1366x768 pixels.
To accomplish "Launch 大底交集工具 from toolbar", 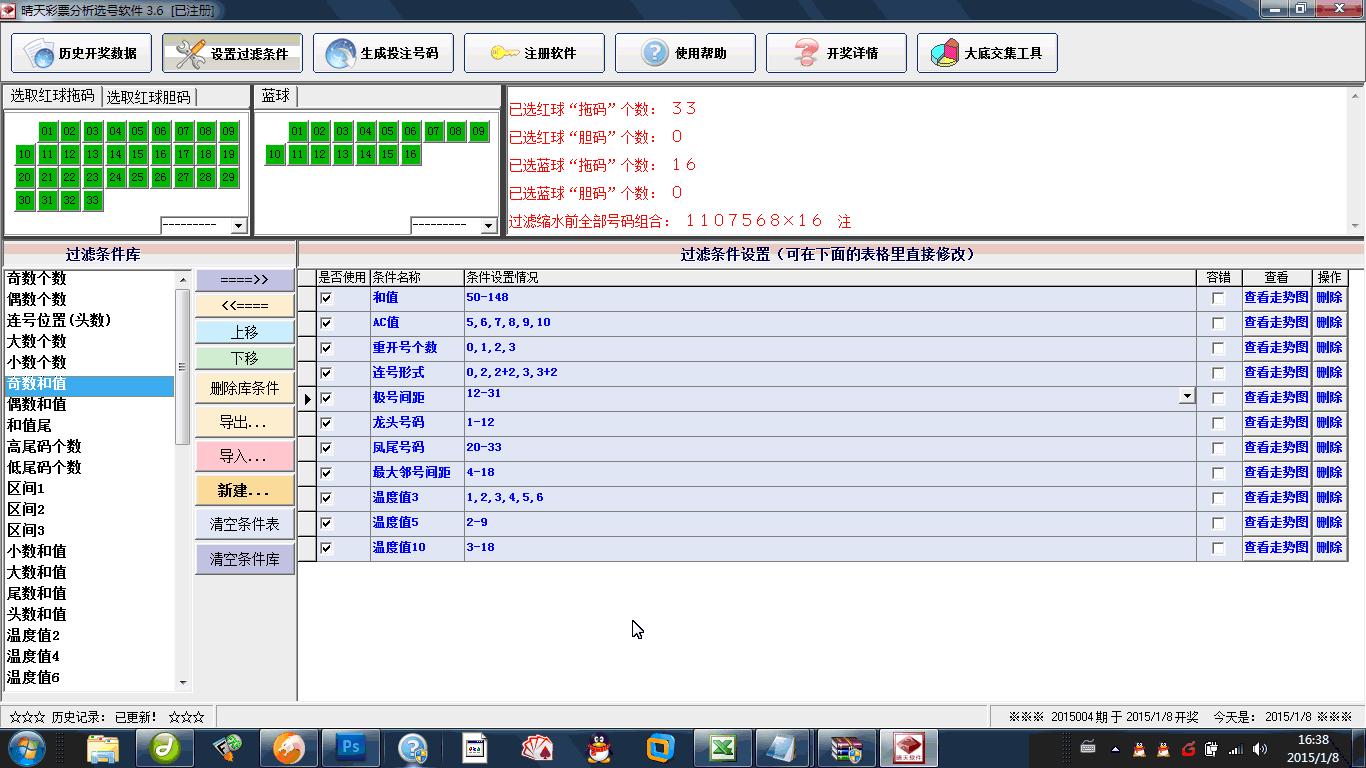I will pyautogui.click(x=987, y=53).
